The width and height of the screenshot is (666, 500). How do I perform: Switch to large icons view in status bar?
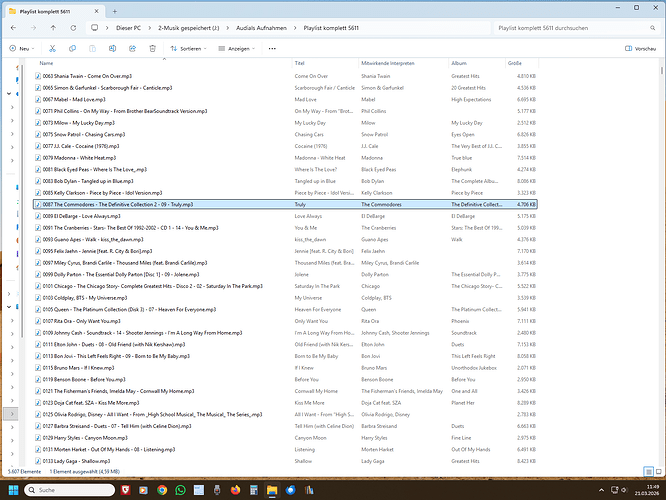click(x=659, y=472)
